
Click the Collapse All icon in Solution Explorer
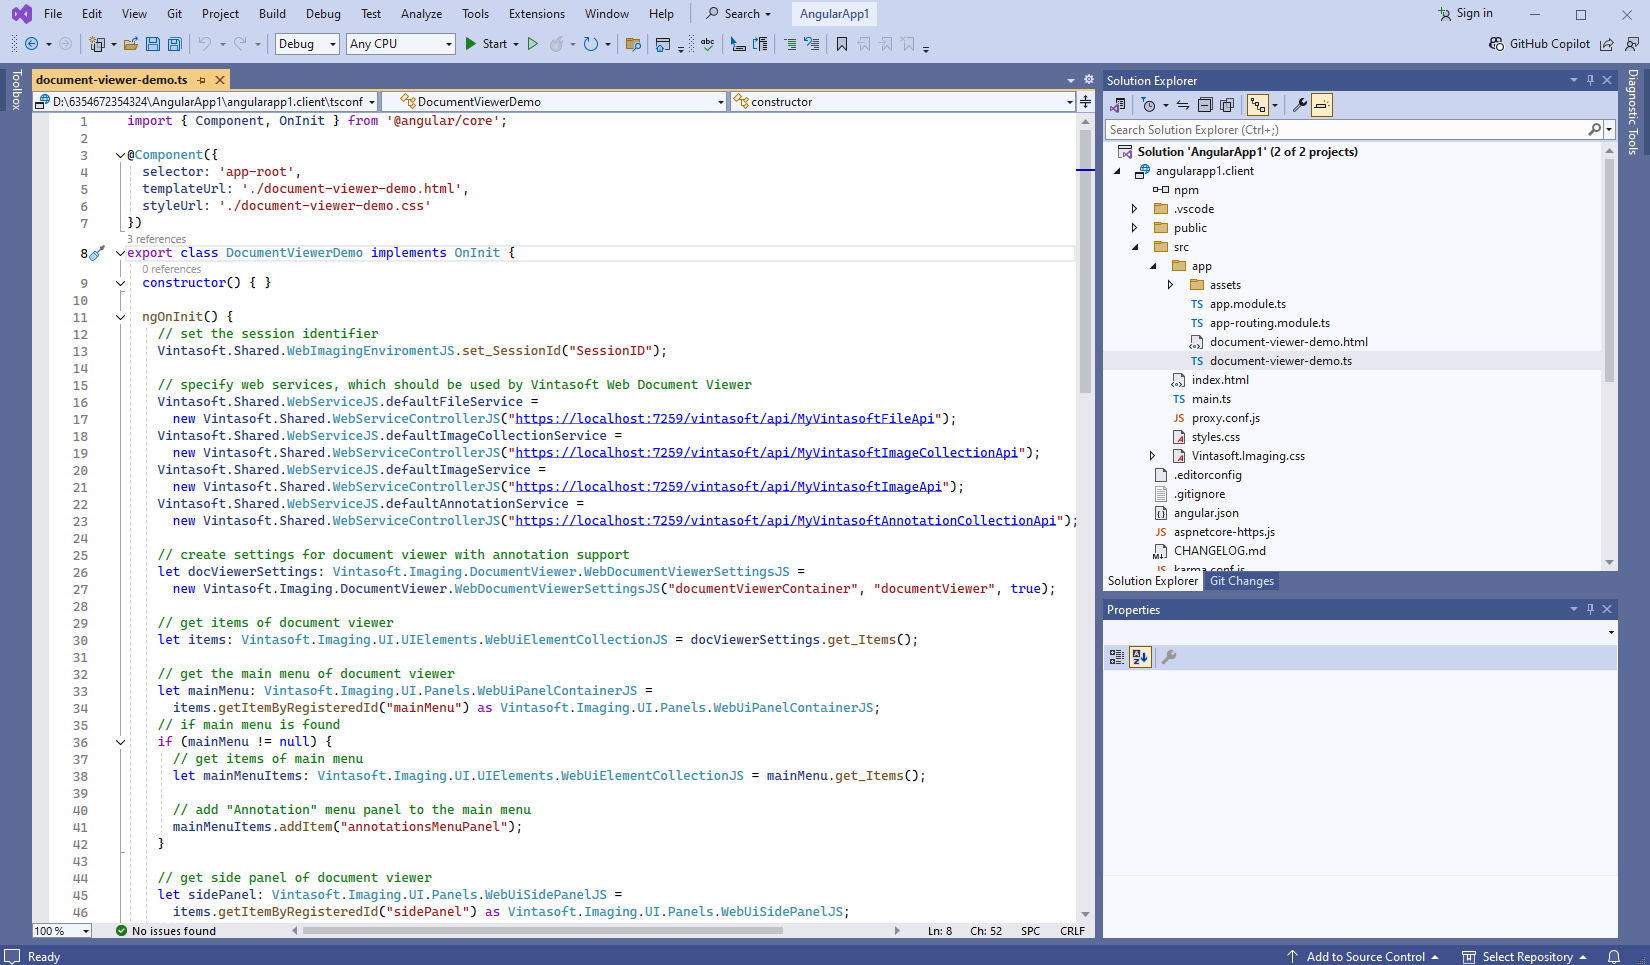coord(1205,105)
